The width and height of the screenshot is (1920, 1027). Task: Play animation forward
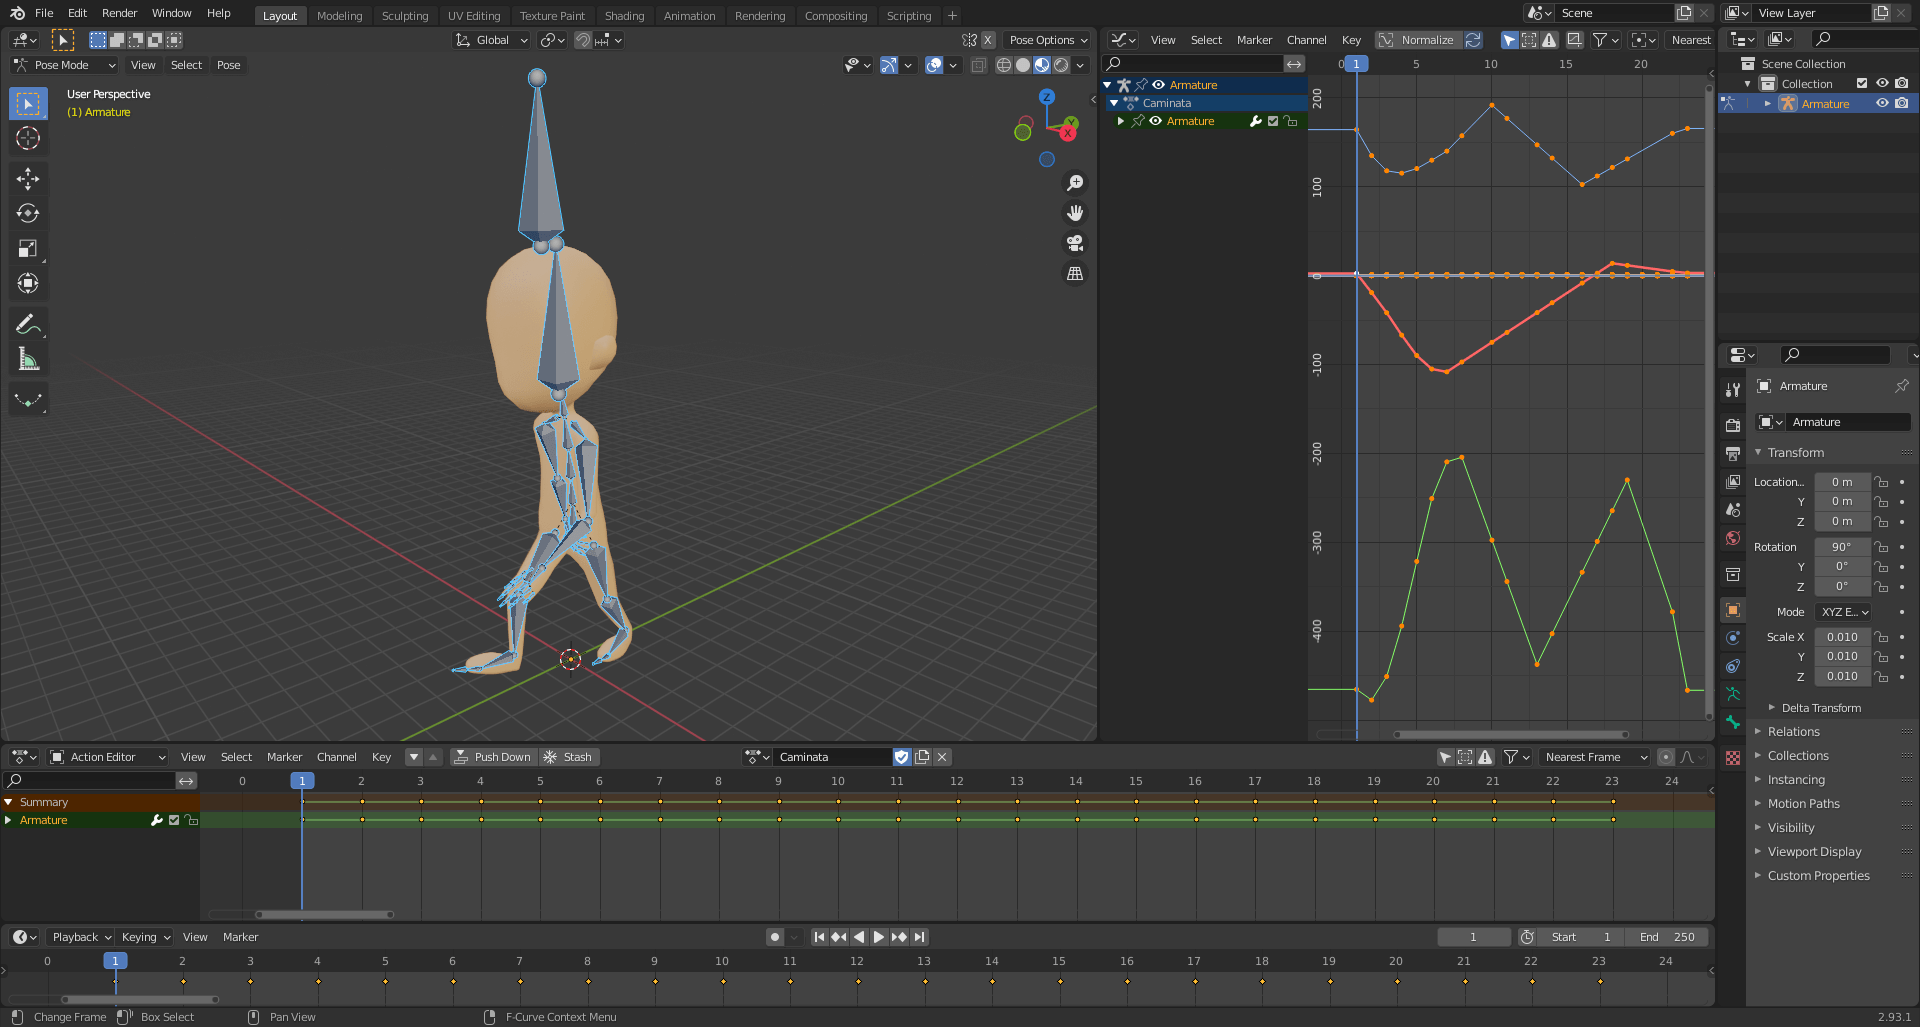[x=879, y=937]
